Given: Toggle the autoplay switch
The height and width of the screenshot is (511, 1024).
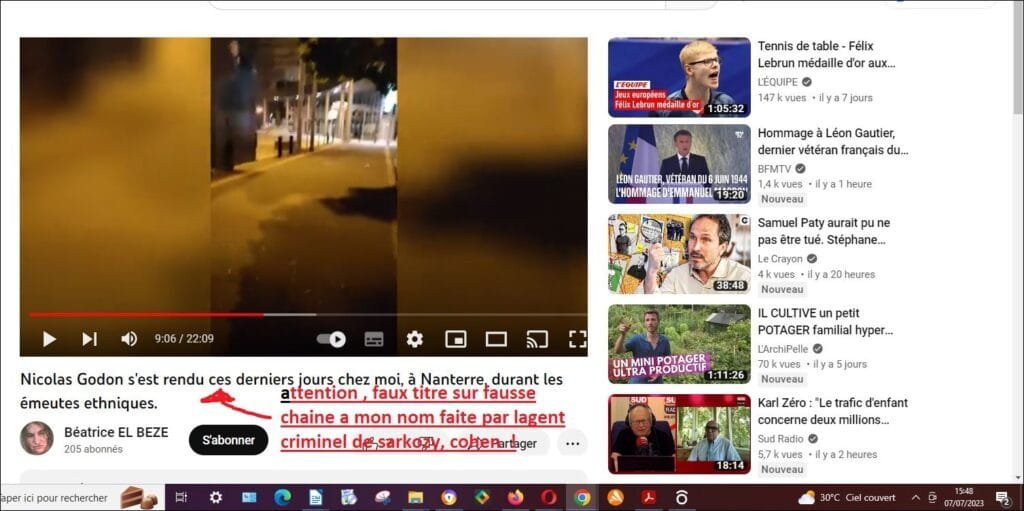Looking at the screenshot, I should point(331,339).
